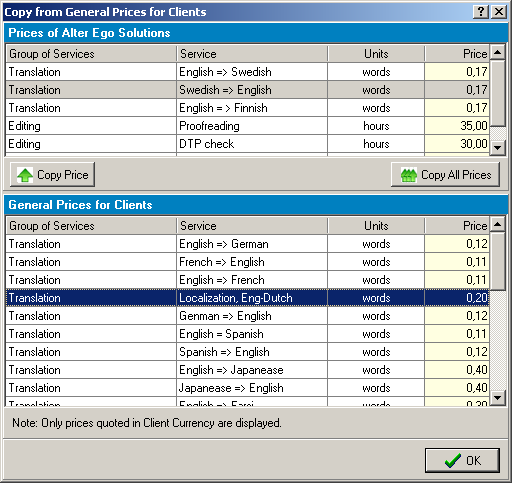Select the English => Swedish row
The image size is (512, 483).
click(247, 72)
